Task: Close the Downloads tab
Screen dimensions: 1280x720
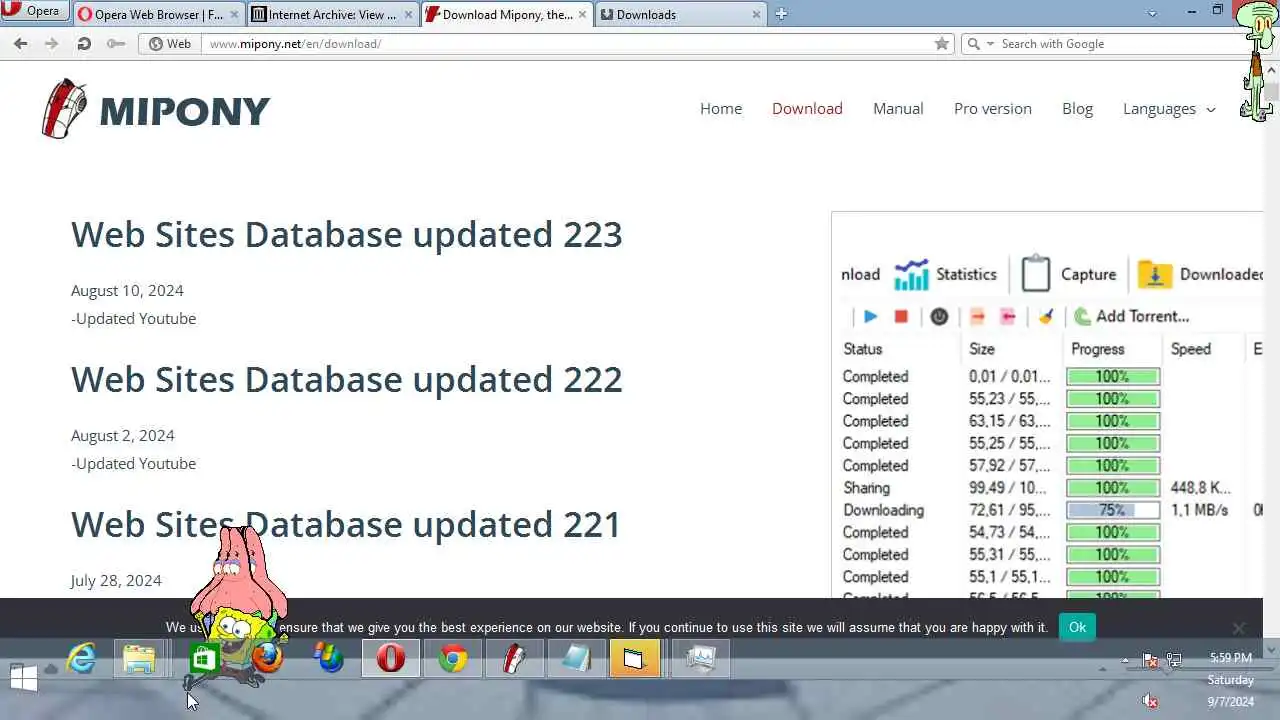Action: (x=756, y=15)
